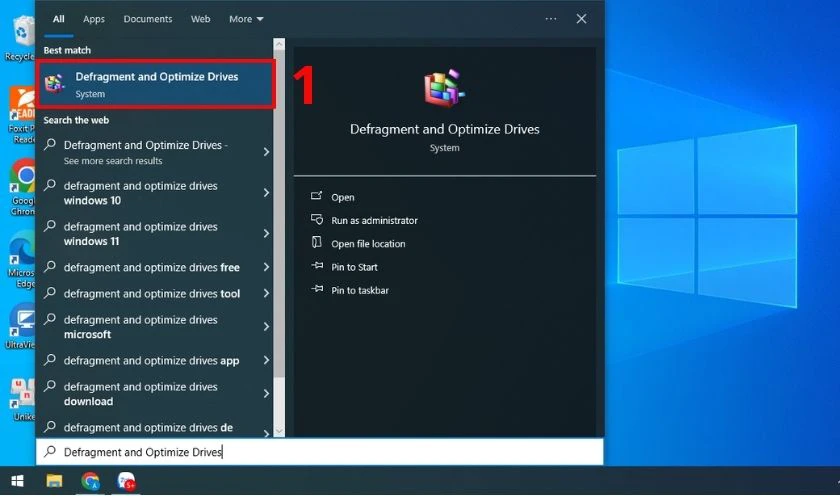840x500 pixels.
Task: Click the Pin to taskbar pin icon
Action: point(317,289)
